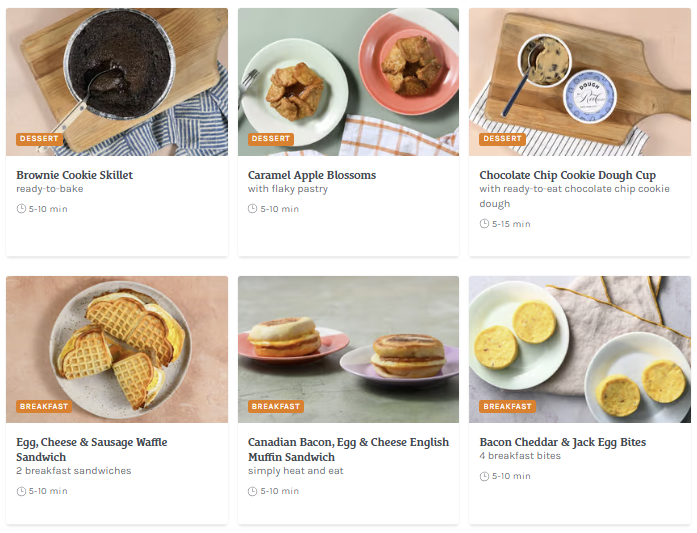Click the clock icon under Brownie Cookie Skillet
The image size is (697, 533).
click(x=21, y=209)
